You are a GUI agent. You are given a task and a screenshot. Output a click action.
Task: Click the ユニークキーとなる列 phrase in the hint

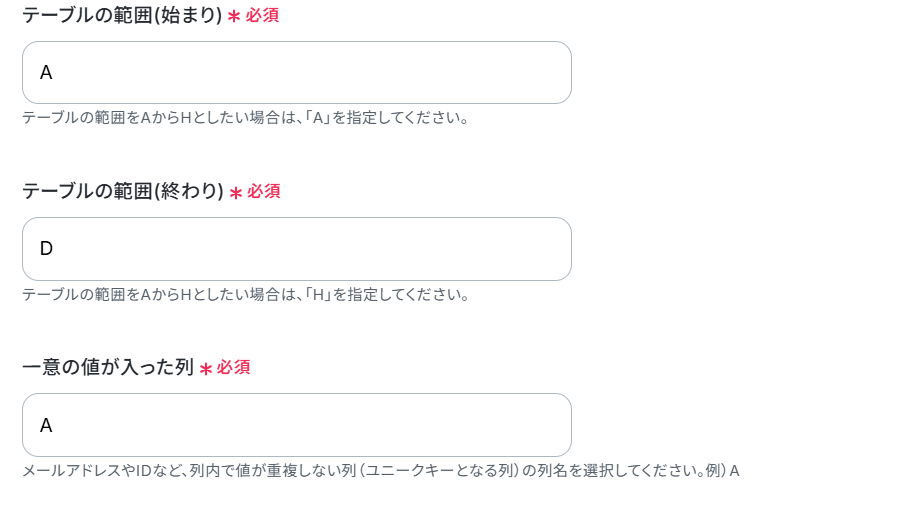(440, 471)
